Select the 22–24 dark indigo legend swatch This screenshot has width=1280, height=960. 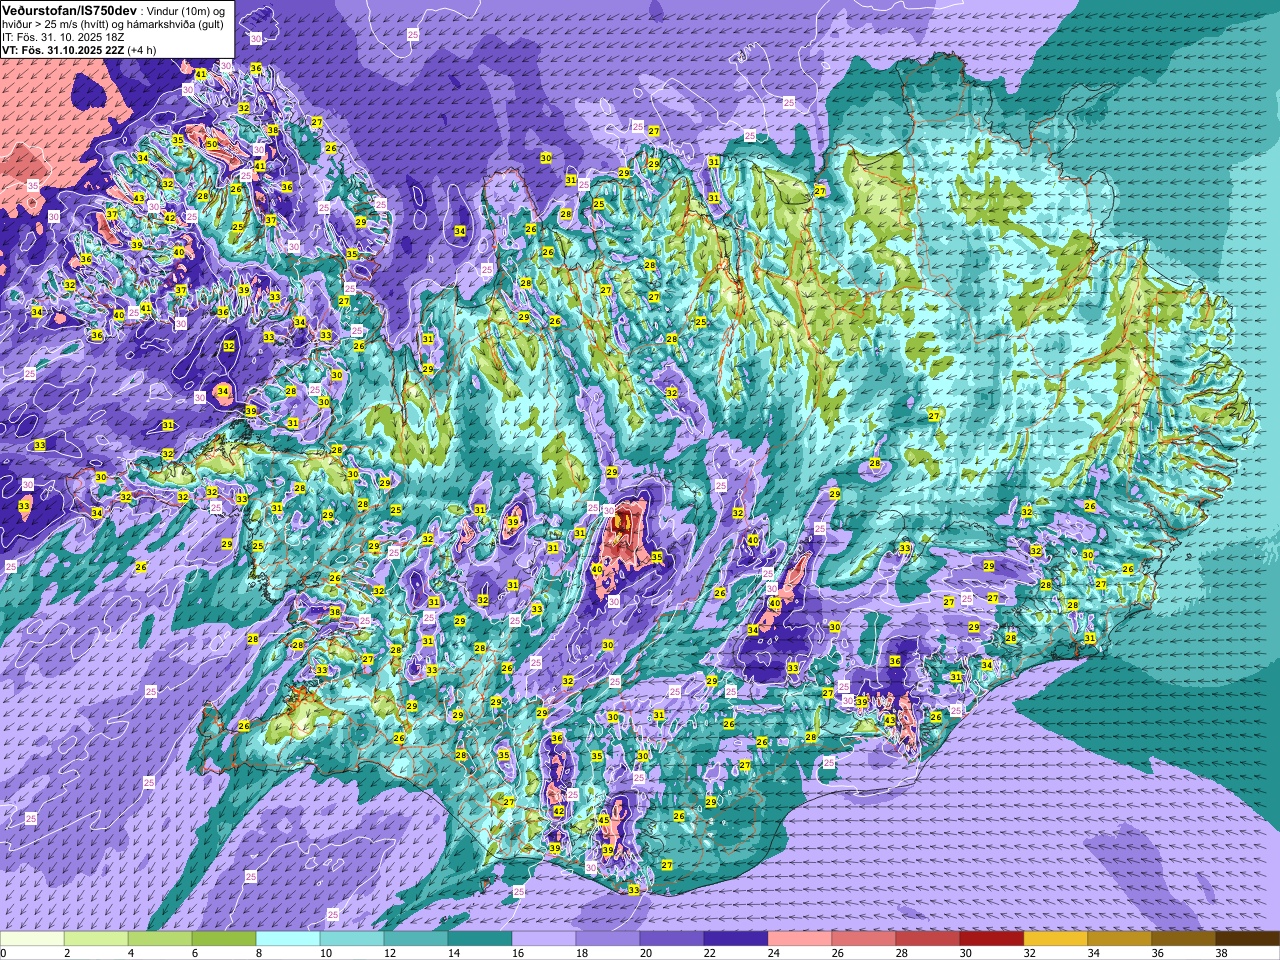pos(736,939)
